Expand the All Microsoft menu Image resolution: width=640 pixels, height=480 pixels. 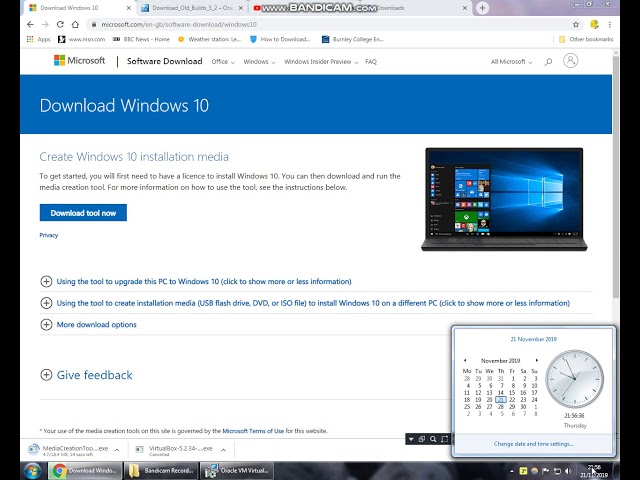click(511, 62)
